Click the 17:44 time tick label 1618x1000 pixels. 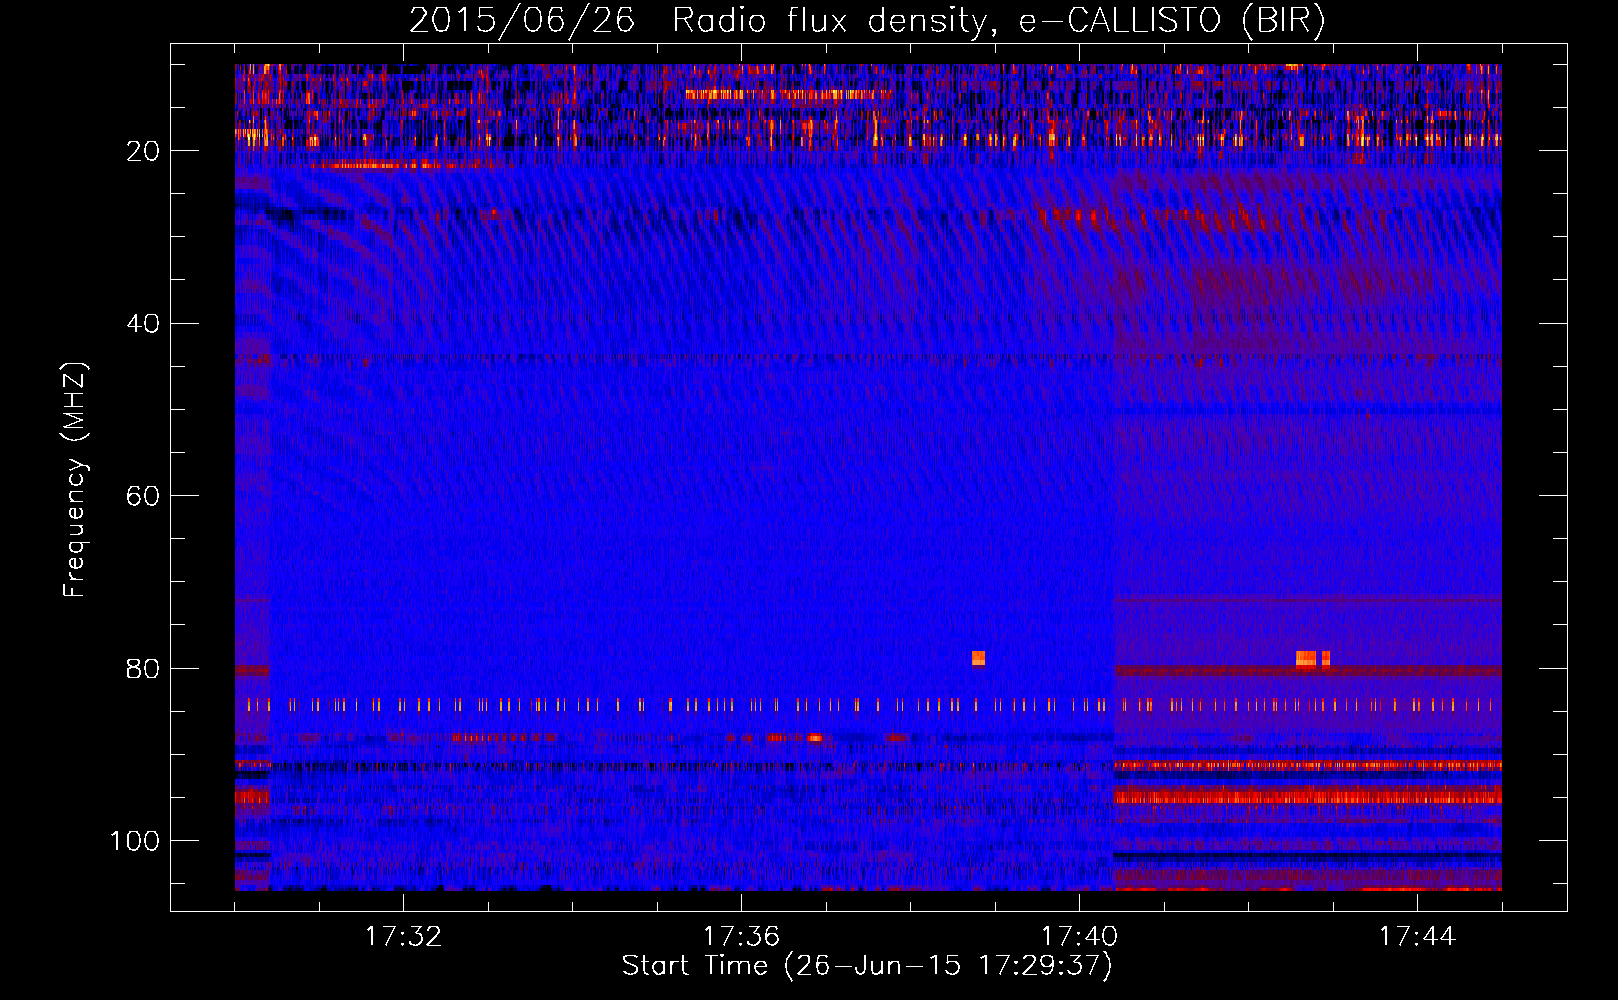pos(1417,937)
